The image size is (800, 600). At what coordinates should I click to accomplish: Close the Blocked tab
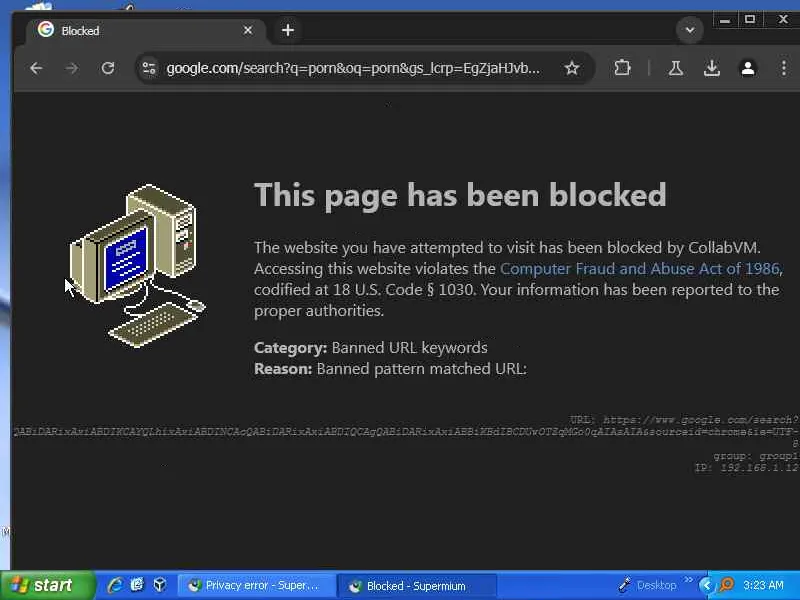click(248, 31)
